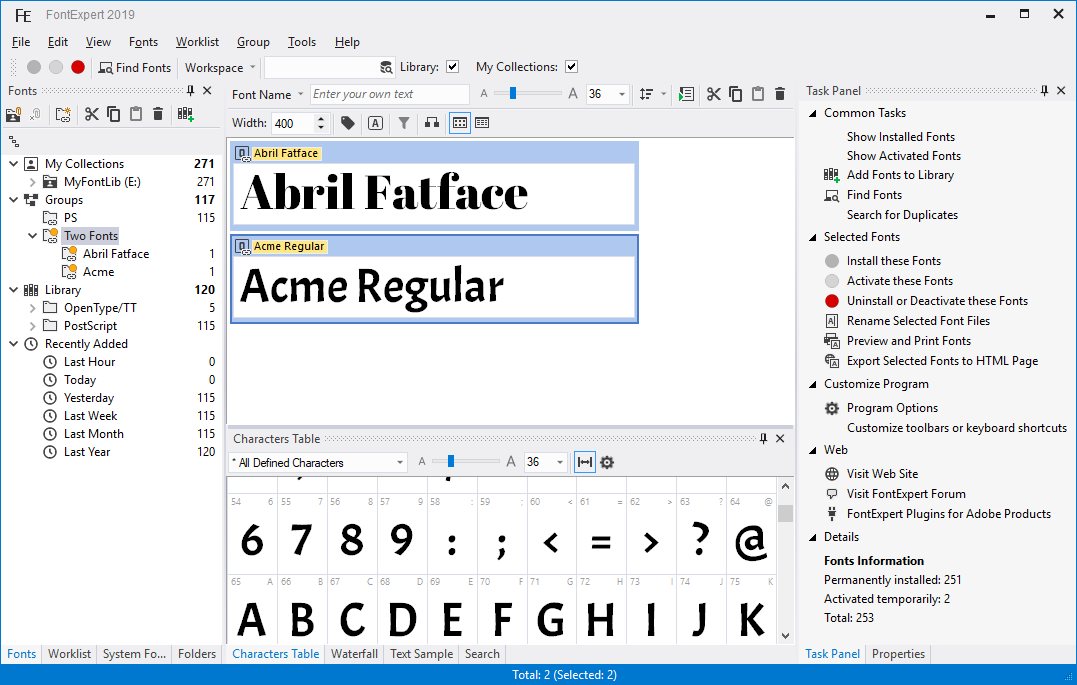1077x685 pixels.
Task: Click the group connection icon beside the filter
Action: coord(431,123)
